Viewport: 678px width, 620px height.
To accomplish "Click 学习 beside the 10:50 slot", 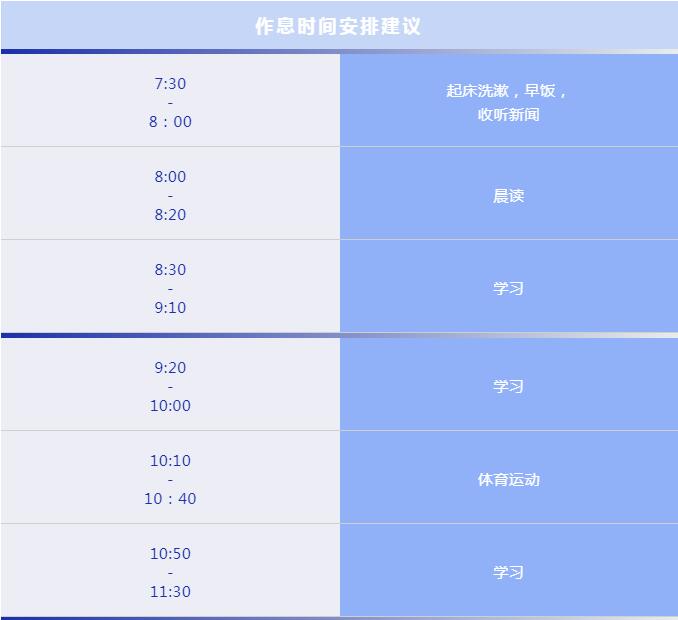I will click(509, 570).
